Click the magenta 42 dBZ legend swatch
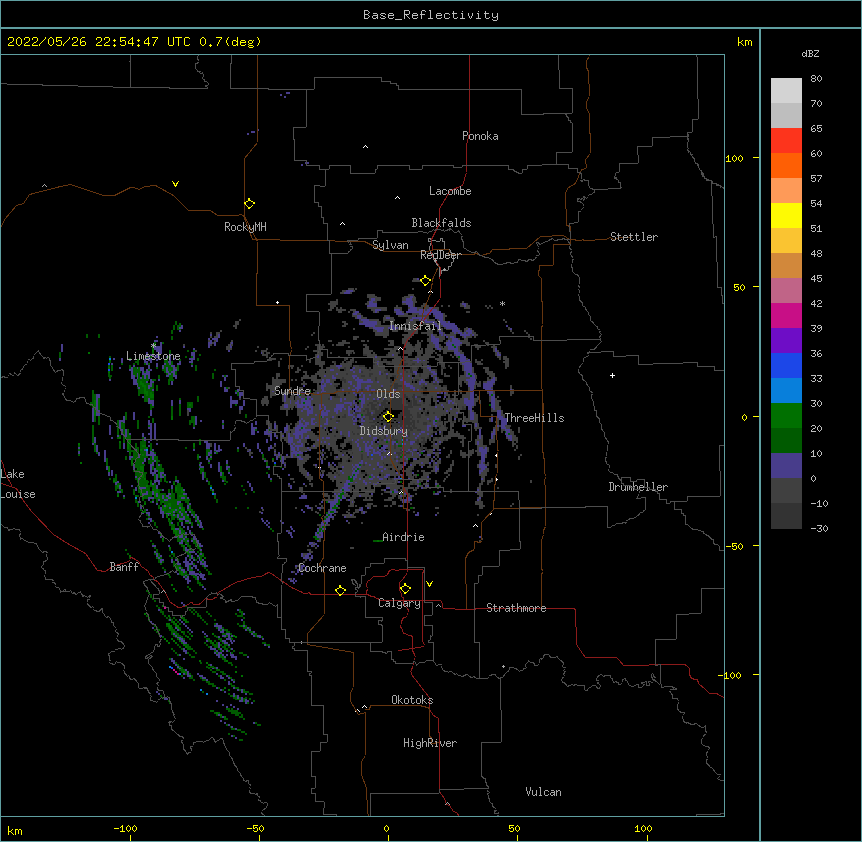Screen dimensions: 862x842 786,315
